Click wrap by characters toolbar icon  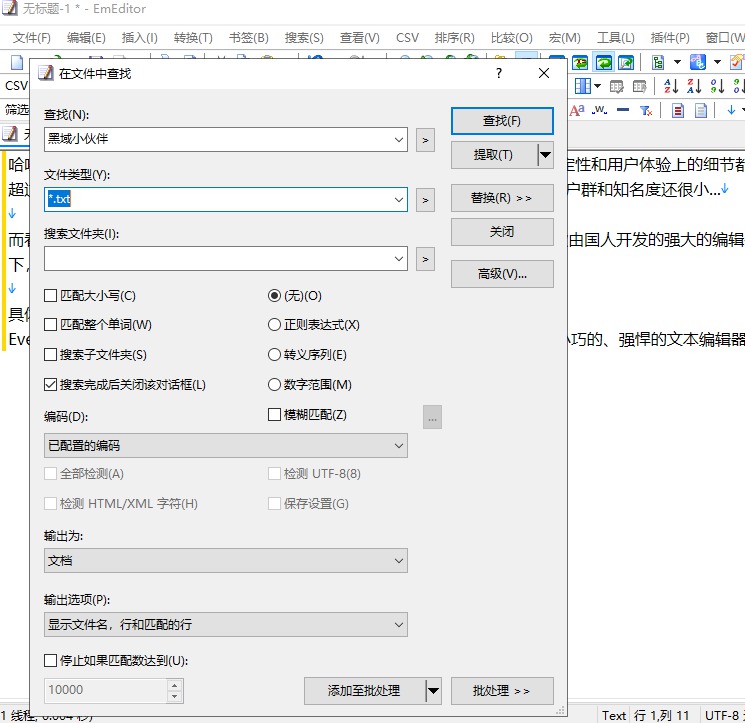tap(580, 62)
